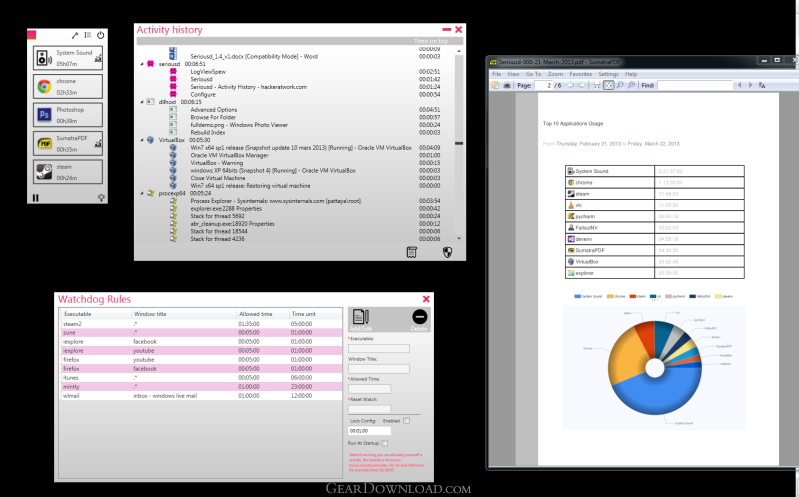Click the Open file icon in SumatraPDF
Screen dimensions: 799x497
[x=495, y=85]
